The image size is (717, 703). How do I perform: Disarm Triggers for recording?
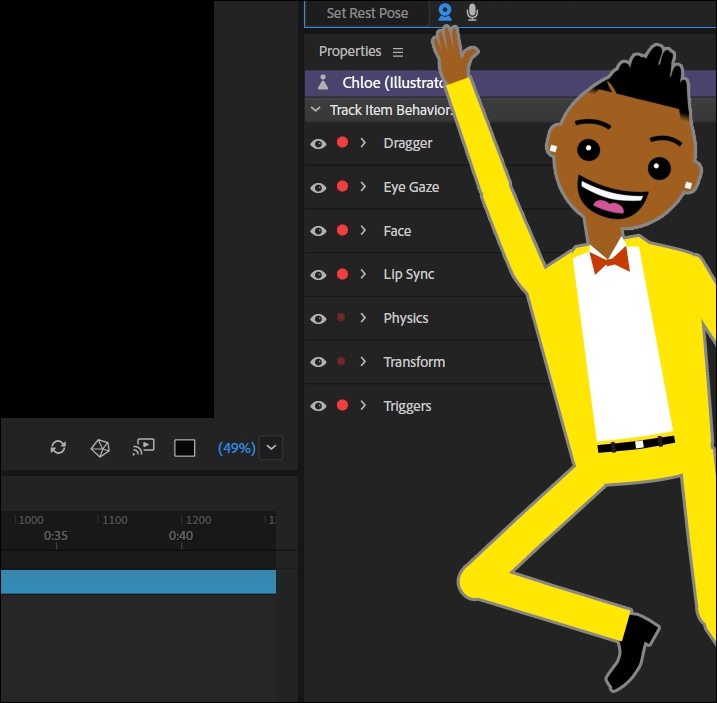click(x=342, y=405)
